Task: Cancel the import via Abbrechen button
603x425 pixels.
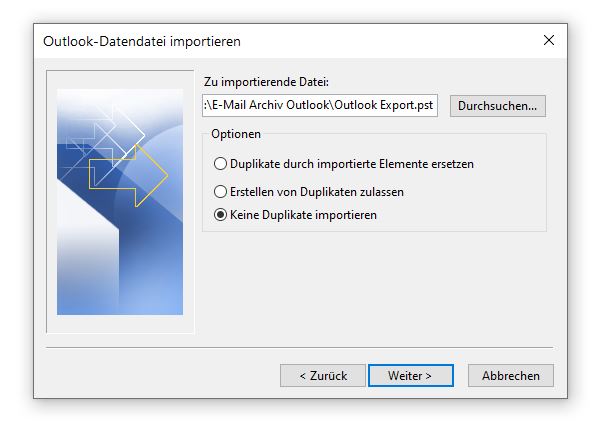Action: 511,375
